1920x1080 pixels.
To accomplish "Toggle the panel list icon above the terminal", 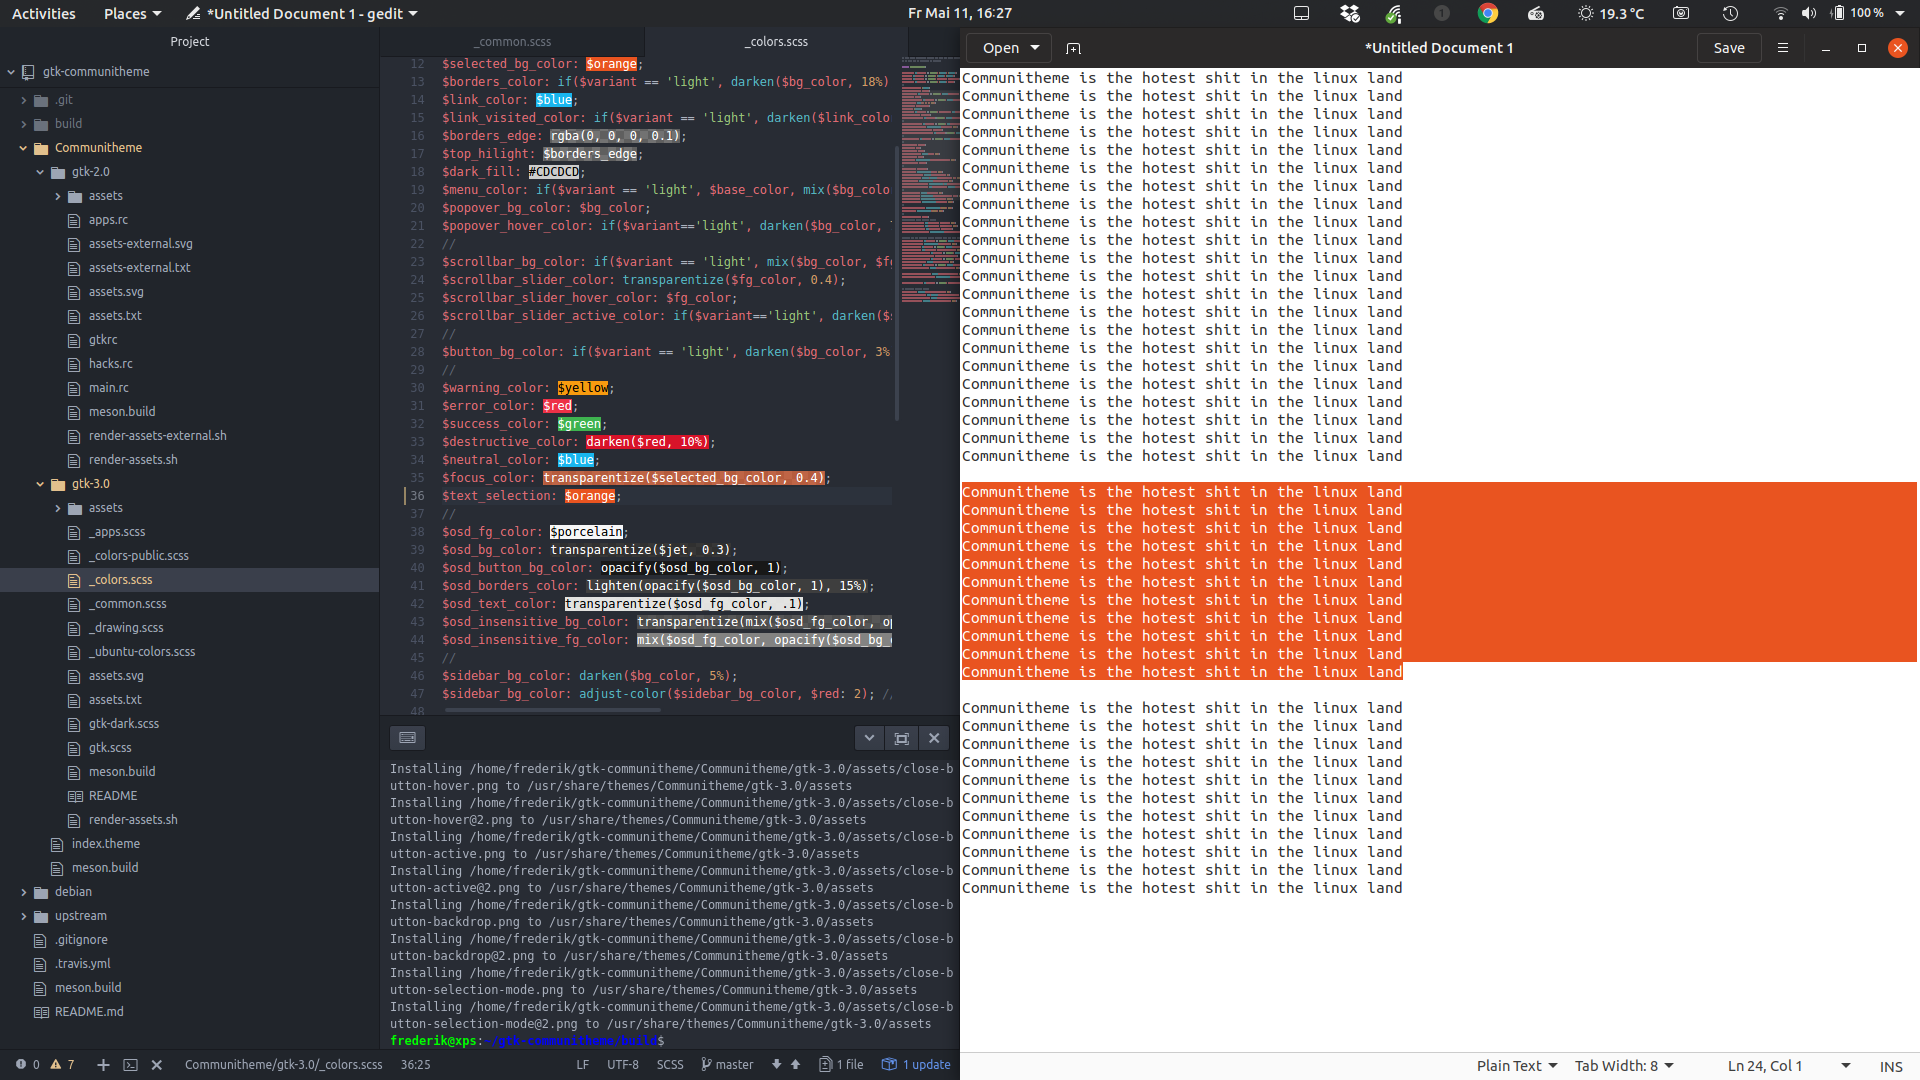I will (x=407, y=737).
